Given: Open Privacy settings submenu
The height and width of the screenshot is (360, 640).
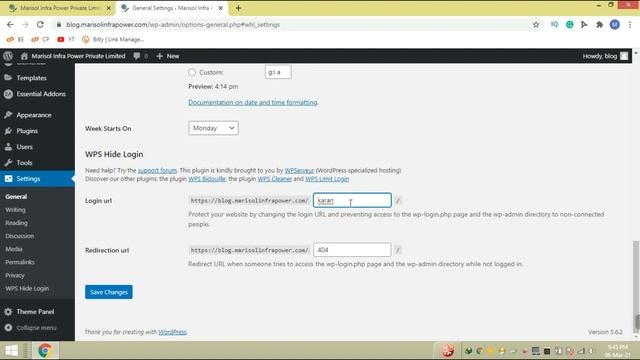Looking at the screenshot, I should [15, 275].
